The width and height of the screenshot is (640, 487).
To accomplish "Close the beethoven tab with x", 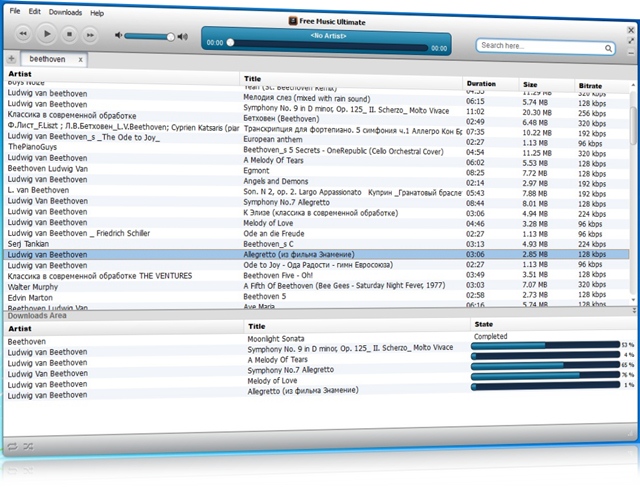I will click(x=80, y=60).
